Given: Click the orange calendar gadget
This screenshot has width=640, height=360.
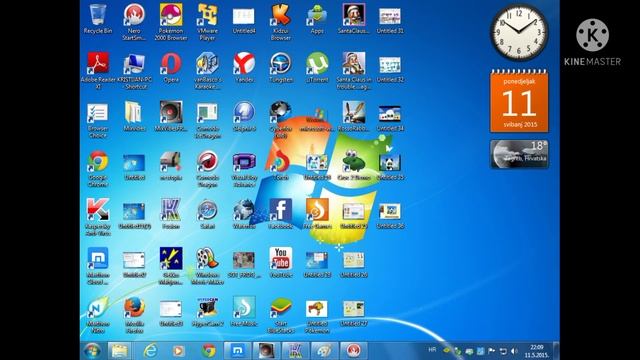Looking at the screenshot, I should (x=519, y=101).
